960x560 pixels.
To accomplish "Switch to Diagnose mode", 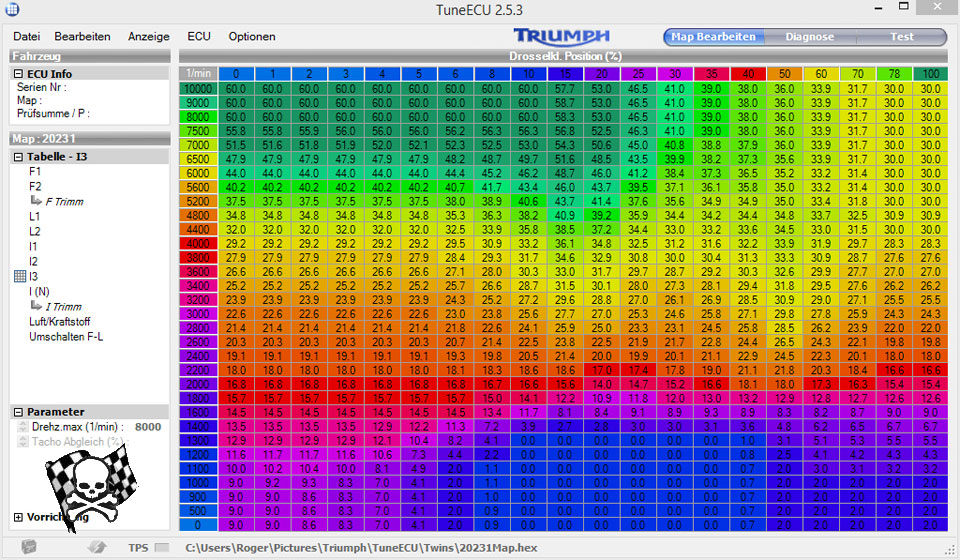I will (809, 37).
